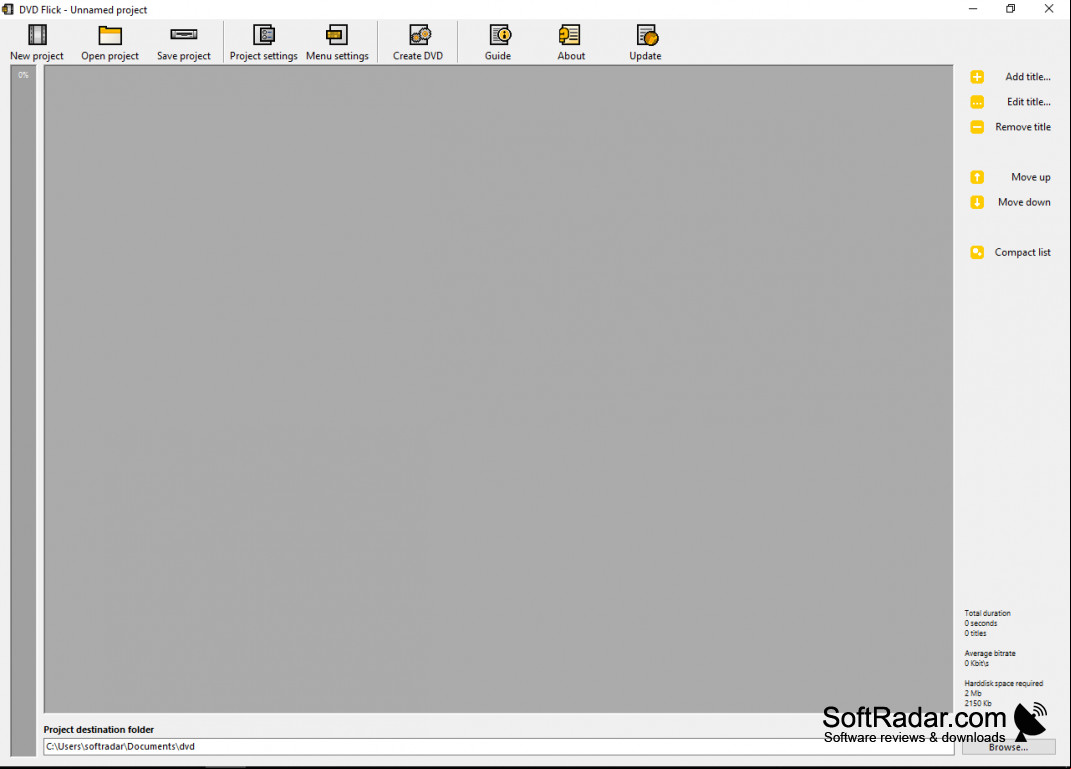The height and width of the screenshot is (769, 1071).
Task: Restore down the DVD Flick window
Action: tap(1011, 9)
